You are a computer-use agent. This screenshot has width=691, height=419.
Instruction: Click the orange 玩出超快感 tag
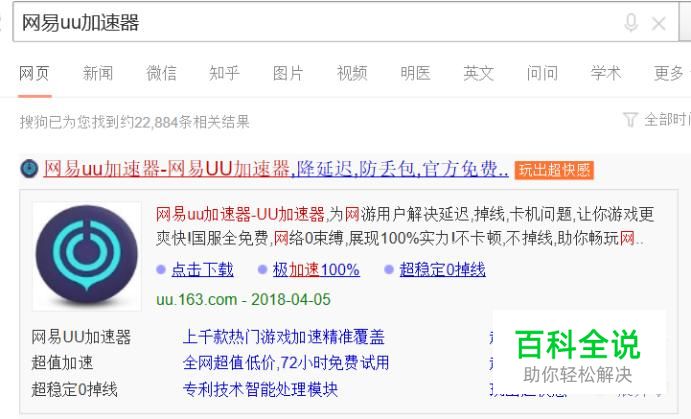click(x=554, y=170)
